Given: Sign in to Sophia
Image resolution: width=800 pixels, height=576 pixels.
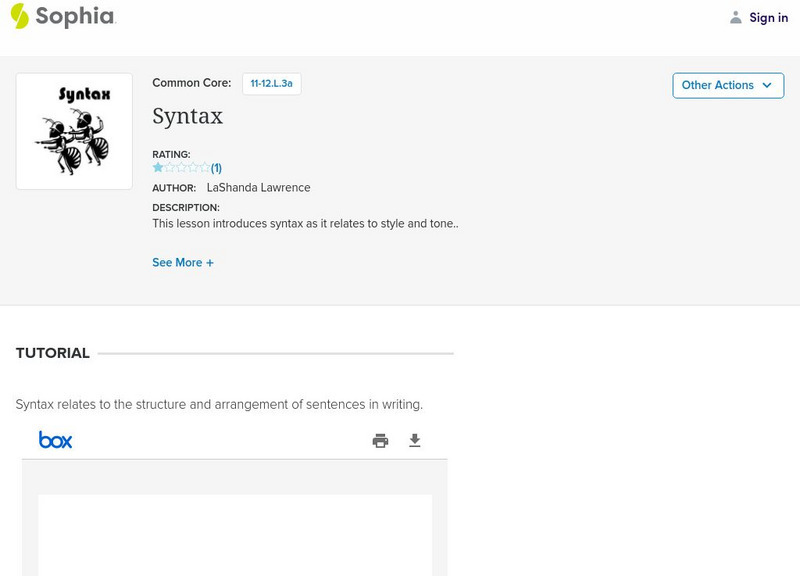Looking at the screenshot, I should point(768,17).
